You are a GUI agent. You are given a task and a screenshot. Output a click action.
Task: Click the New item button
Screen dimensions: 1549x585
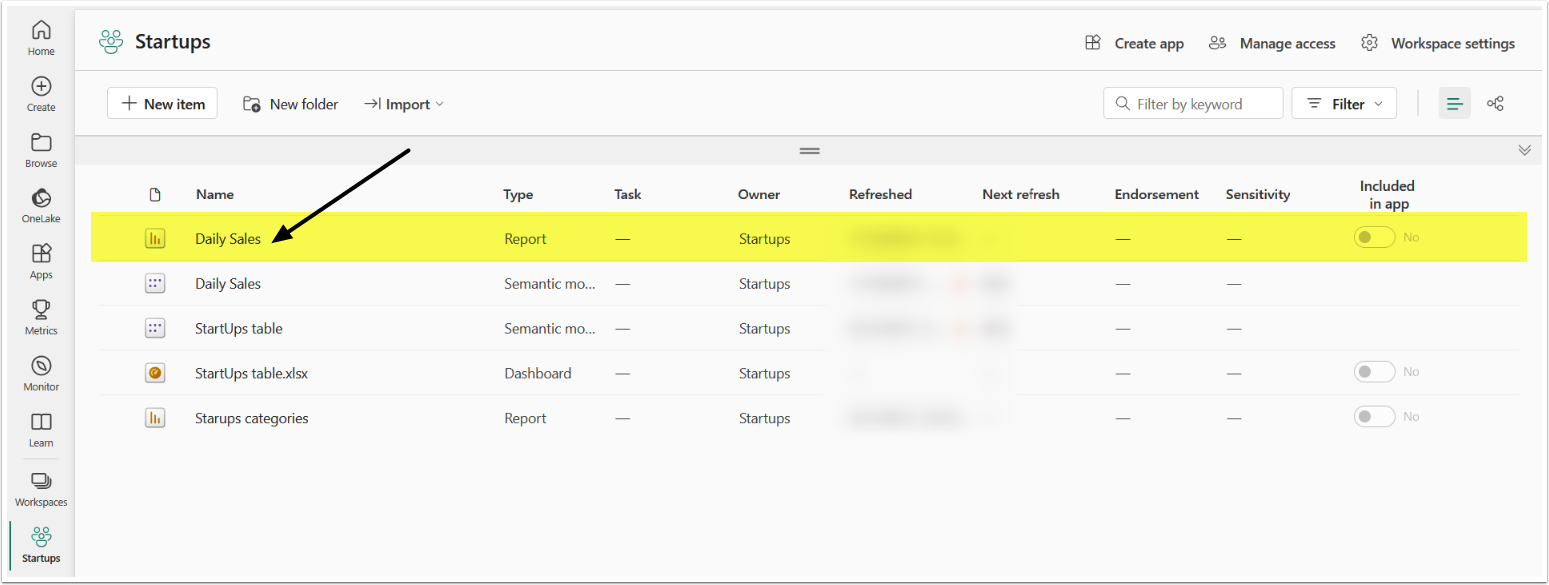pos(162,104)
